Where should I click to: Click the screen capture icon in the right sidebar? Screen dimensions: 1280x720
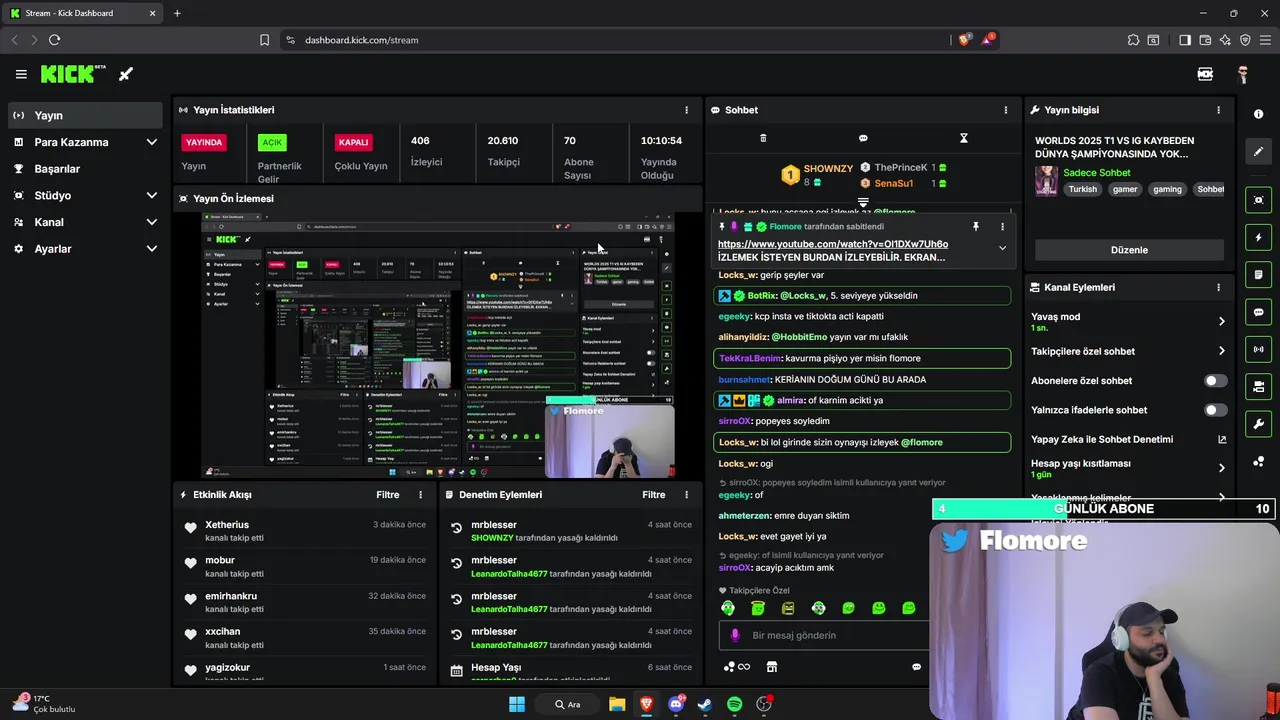(1258, 200)
